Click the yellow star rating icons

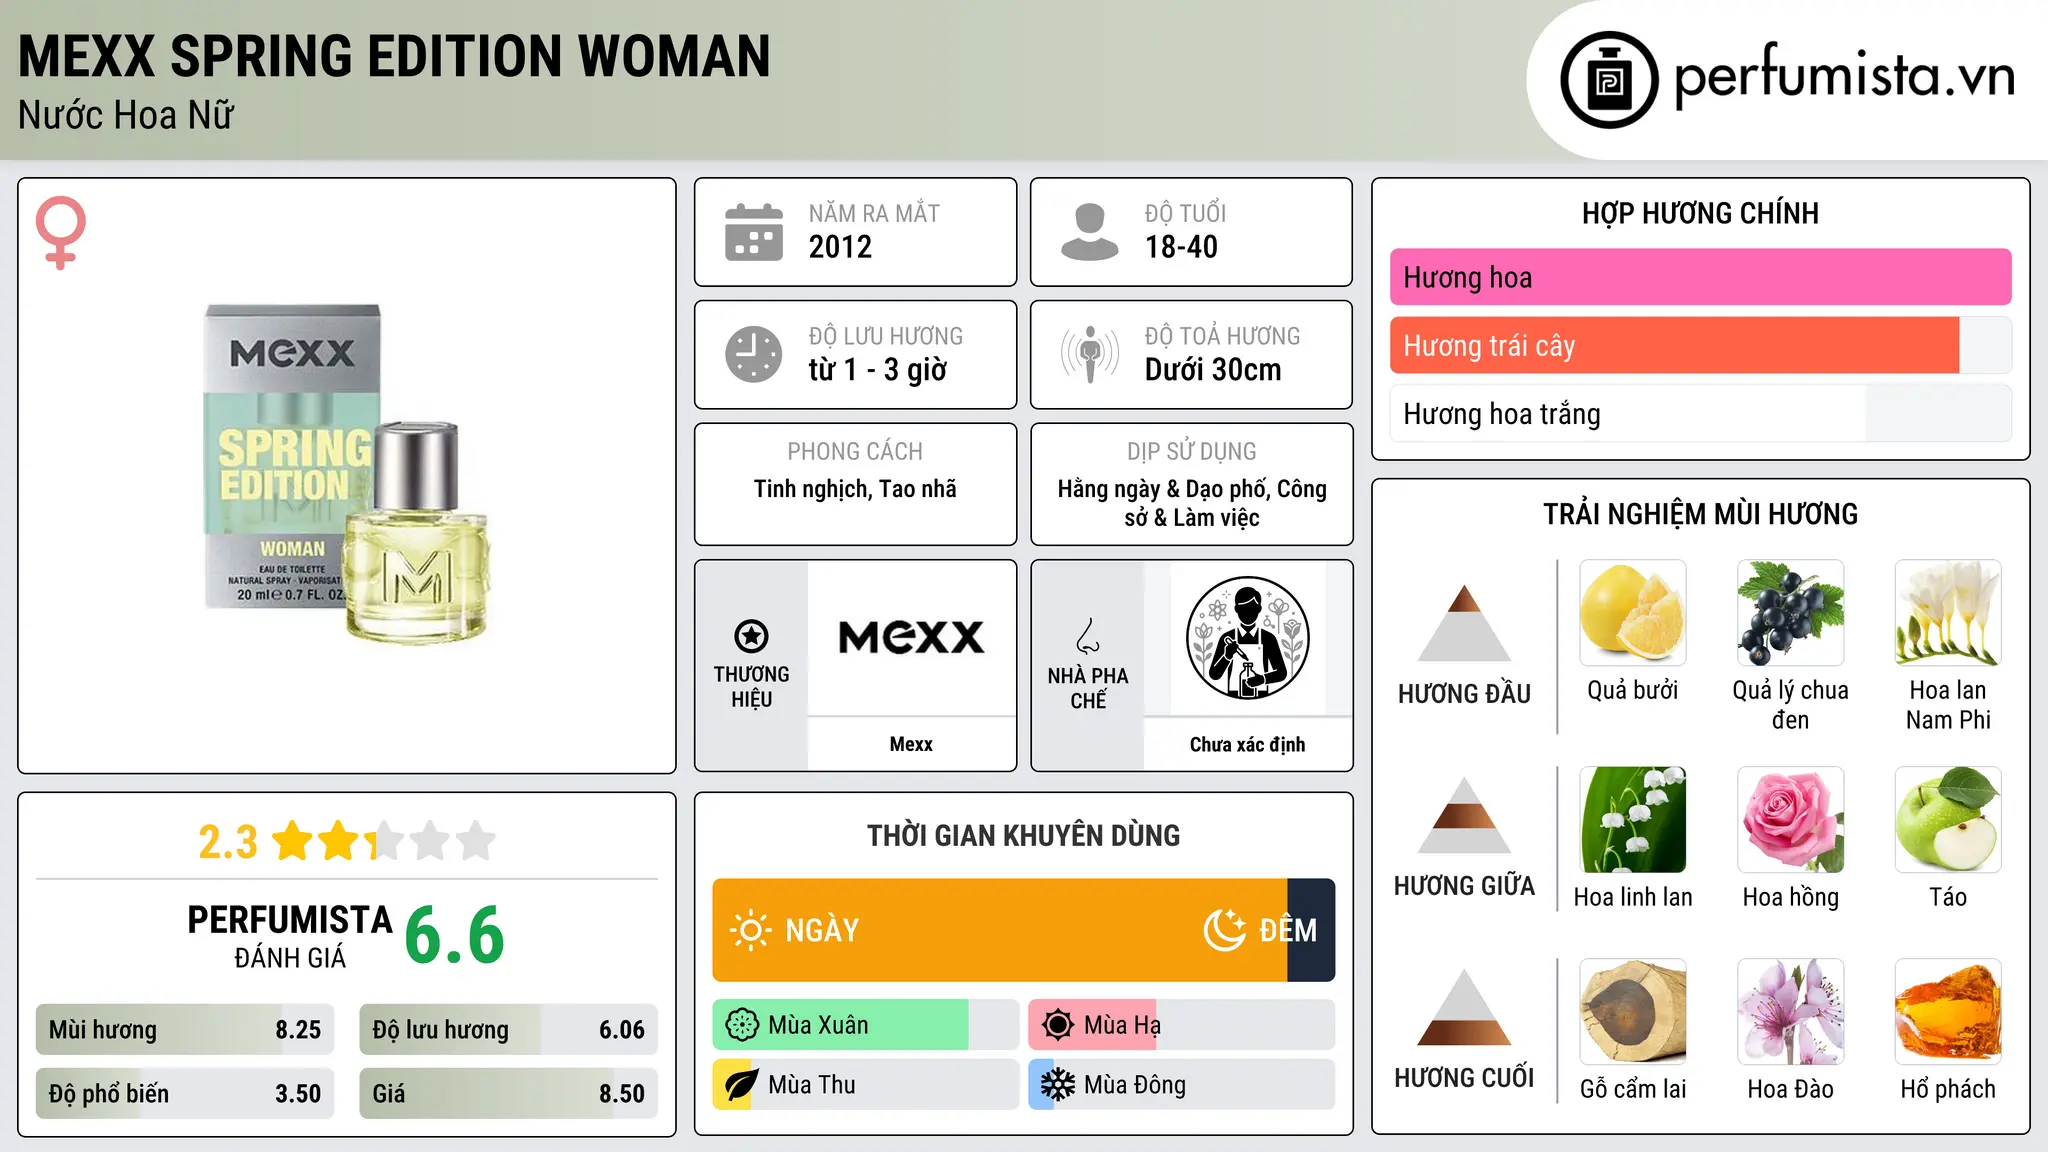coord(383,841)
